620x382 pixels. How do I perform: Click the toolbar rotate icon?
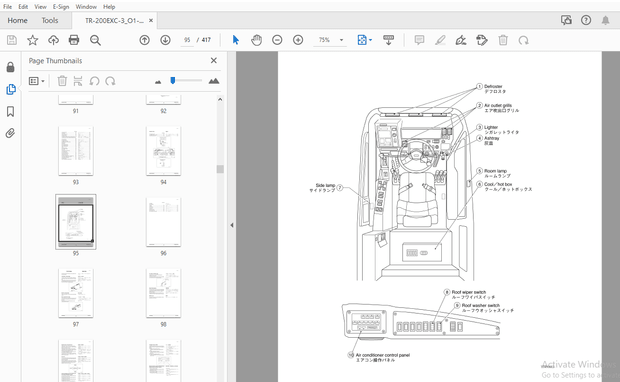[x=524, y=40]
